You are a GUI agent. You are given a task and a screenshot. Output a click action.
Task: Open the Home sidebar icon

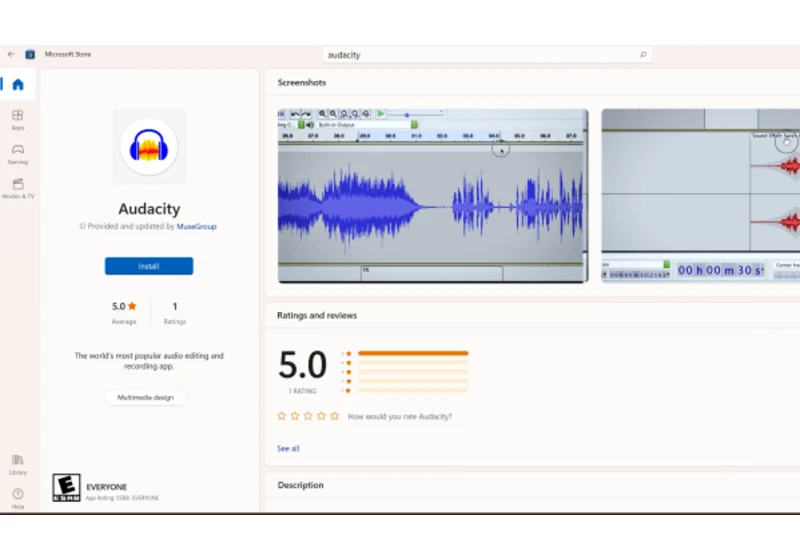pyautogui.click(x=18, y=84)
